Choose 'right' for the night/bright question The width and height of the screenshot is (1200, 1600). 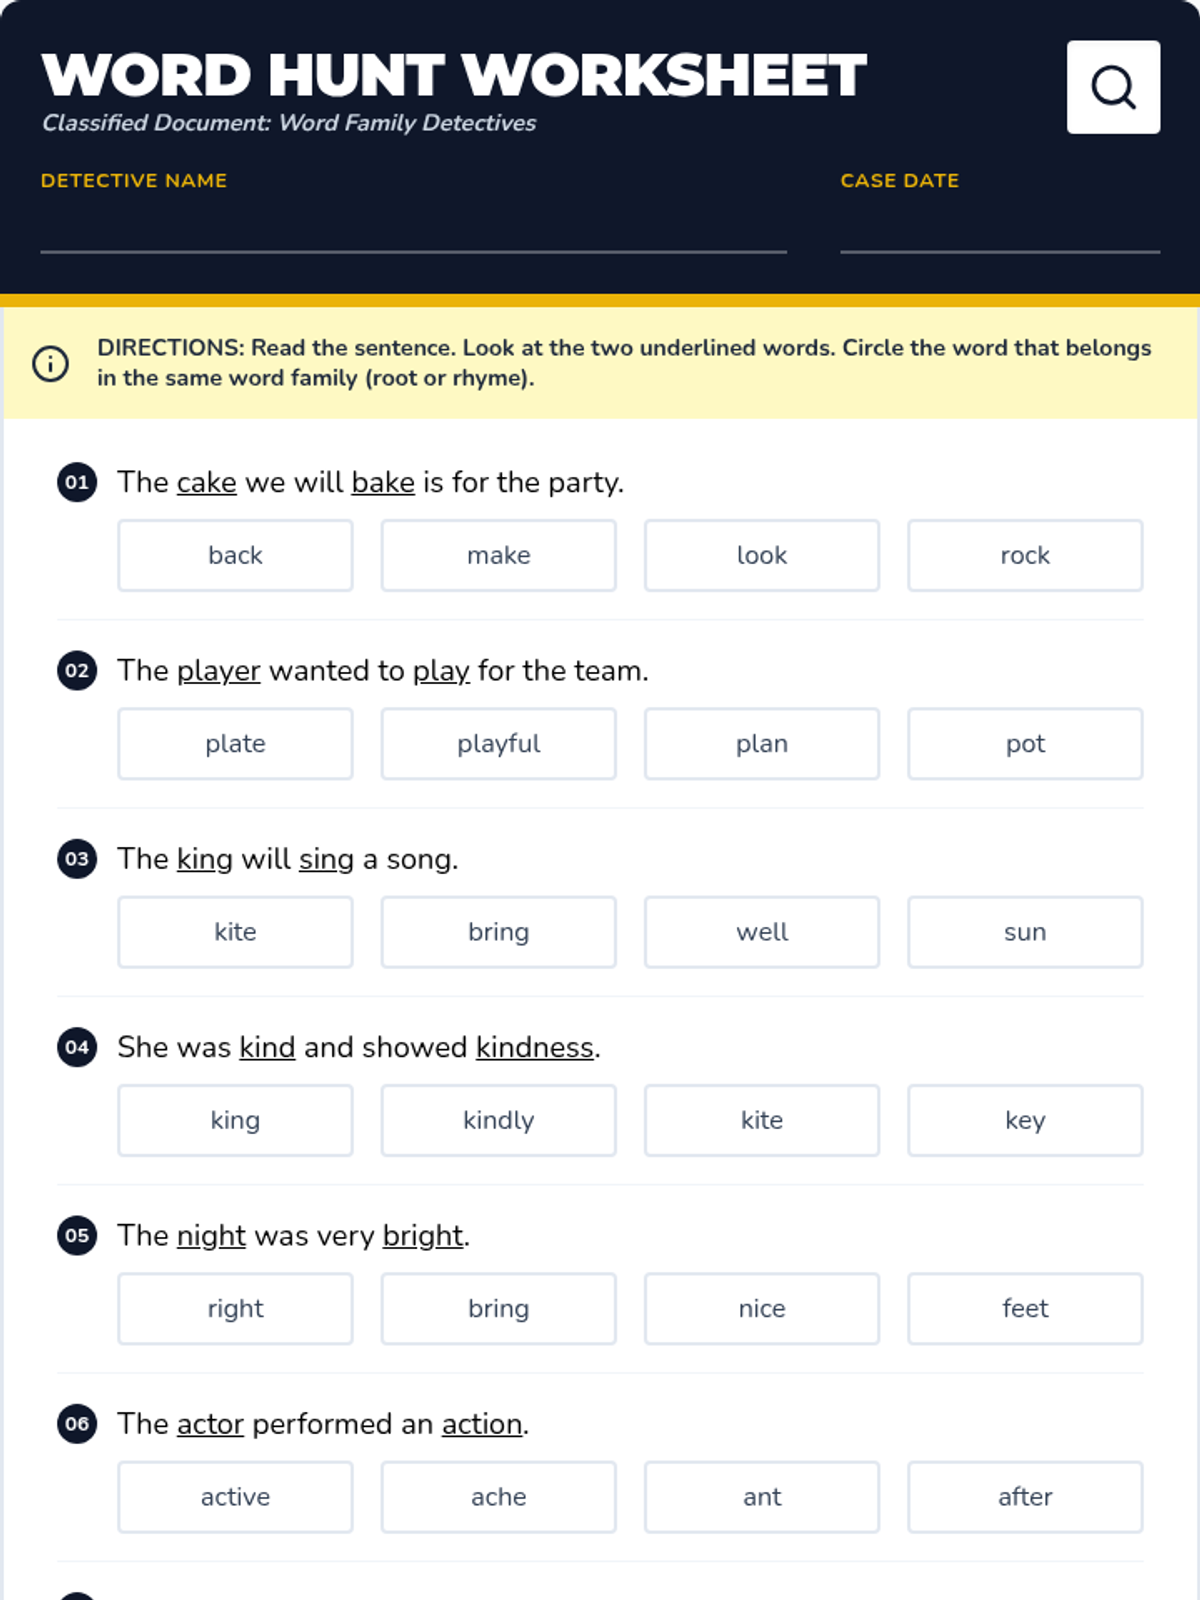pyautogui.click(x=235, y=1308)
